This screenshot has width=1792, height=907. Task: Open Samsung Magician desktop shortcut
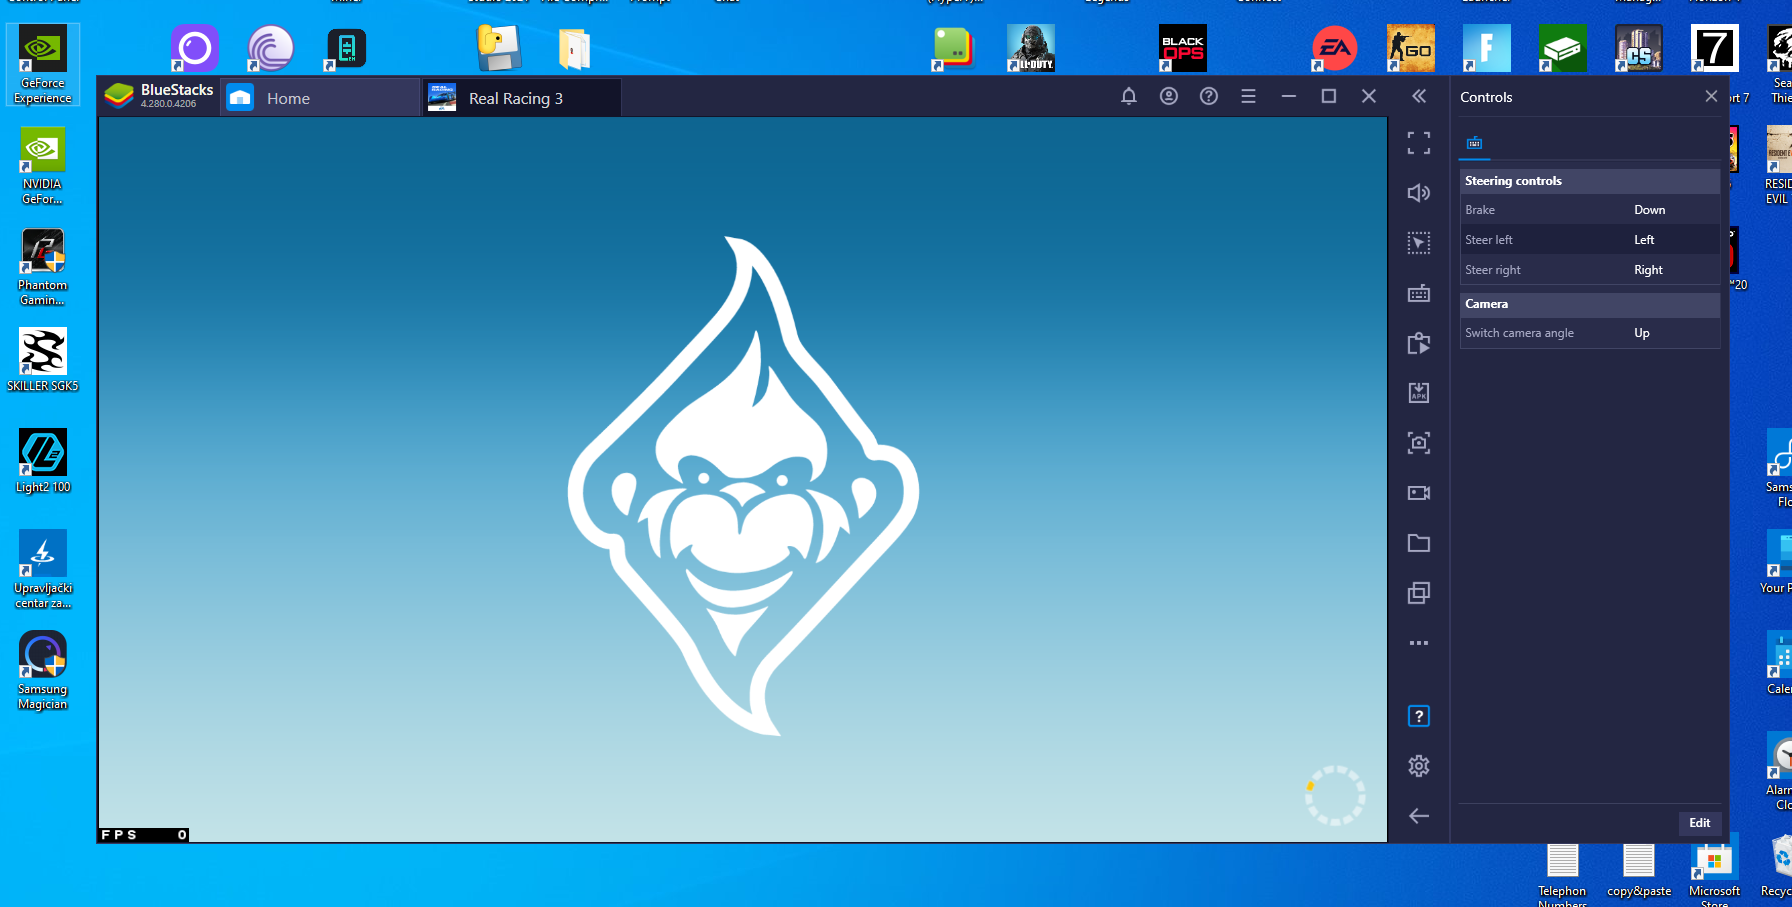pos(42,670)
